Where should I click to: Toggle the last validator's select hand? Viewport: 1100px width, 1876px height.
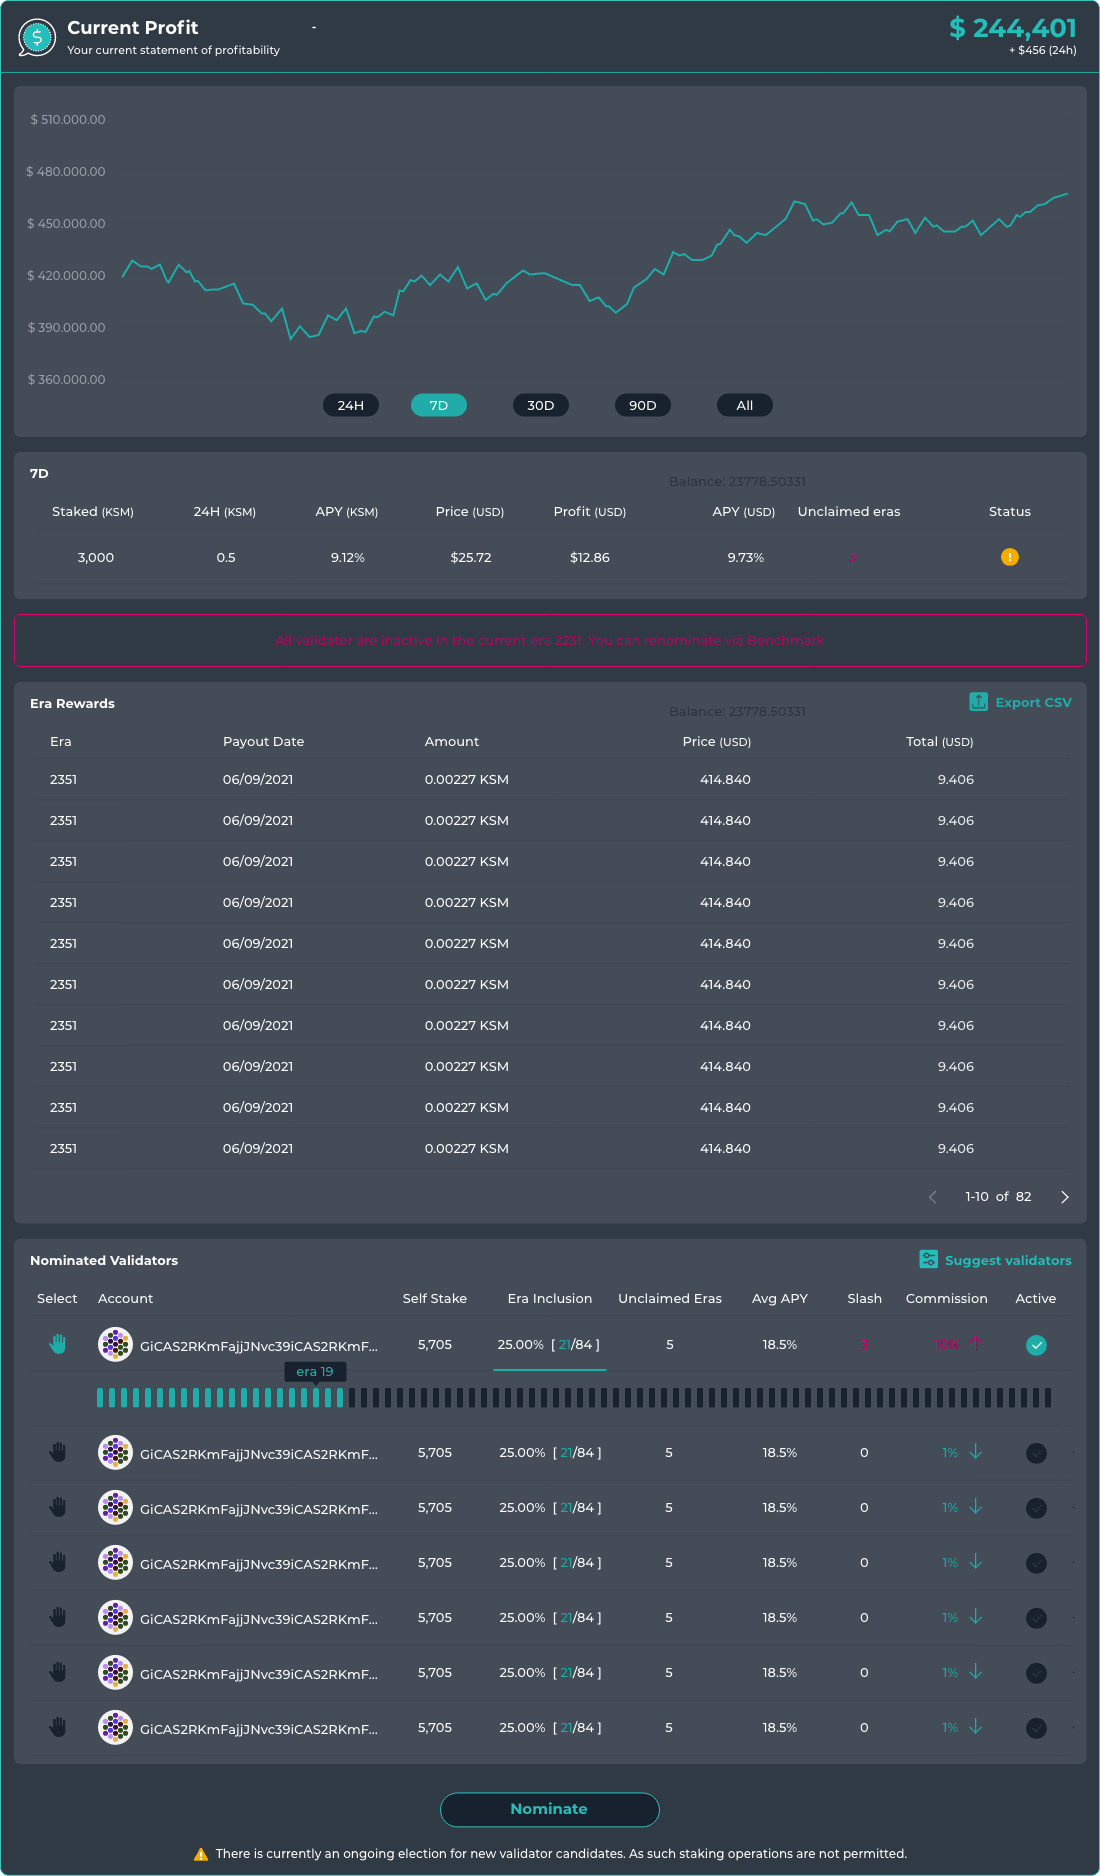(x=58, y=1727)
